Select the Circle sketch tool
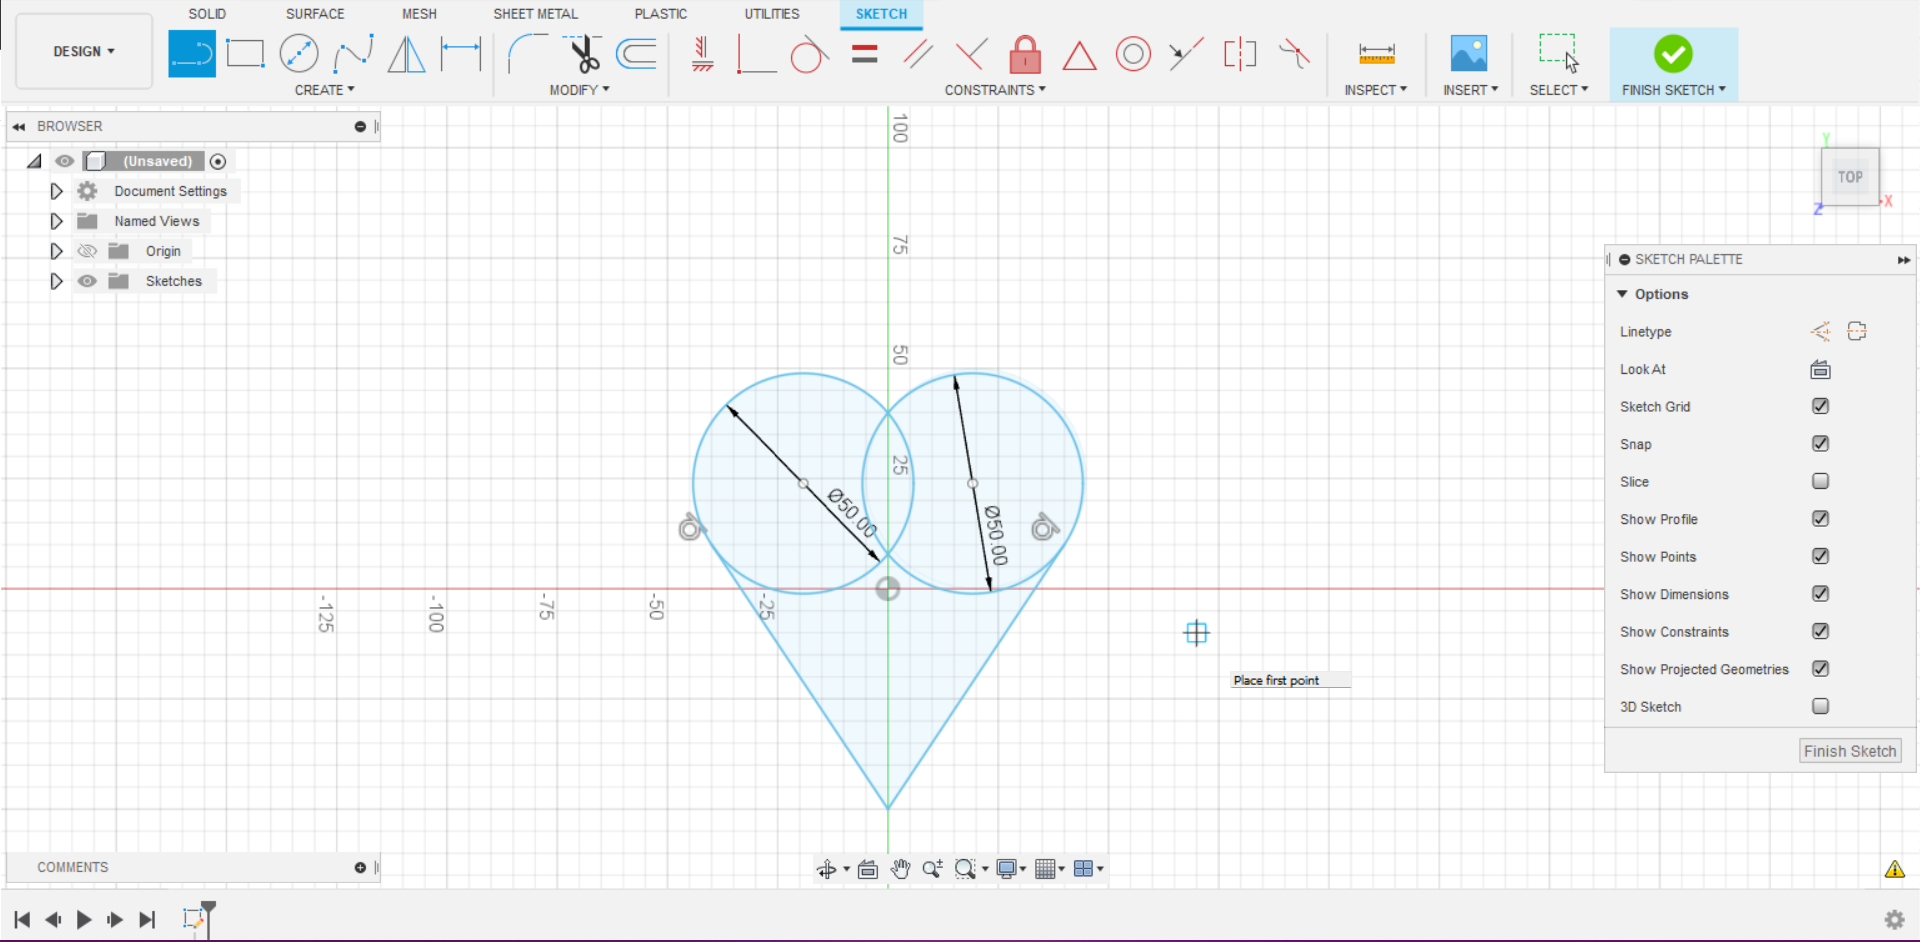Image resolution: width=1920 pixels, height=942 pixels. point(299,53)
